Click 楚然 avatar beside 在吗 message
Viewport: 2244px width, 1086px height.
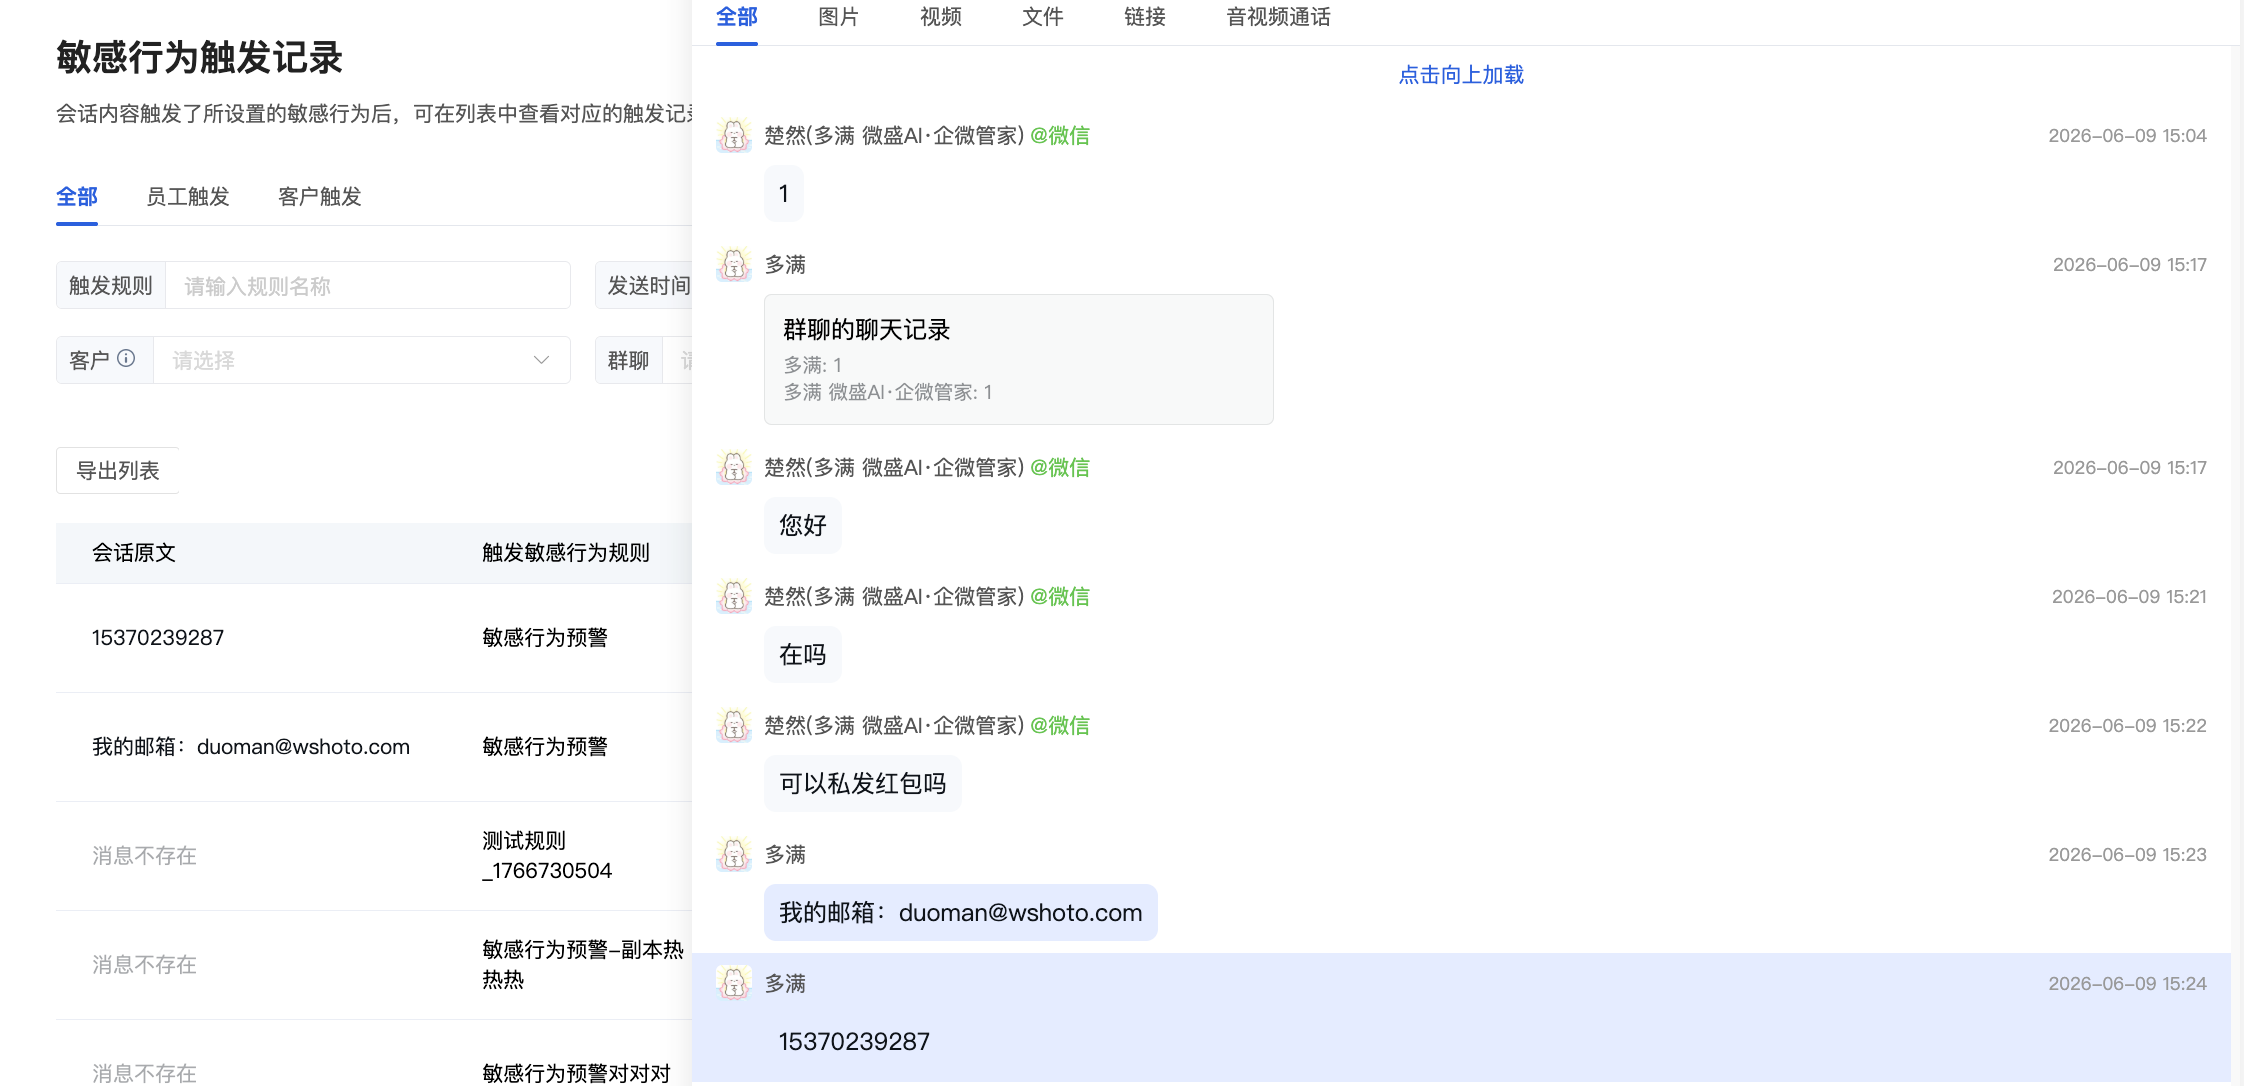click(734, 596)
